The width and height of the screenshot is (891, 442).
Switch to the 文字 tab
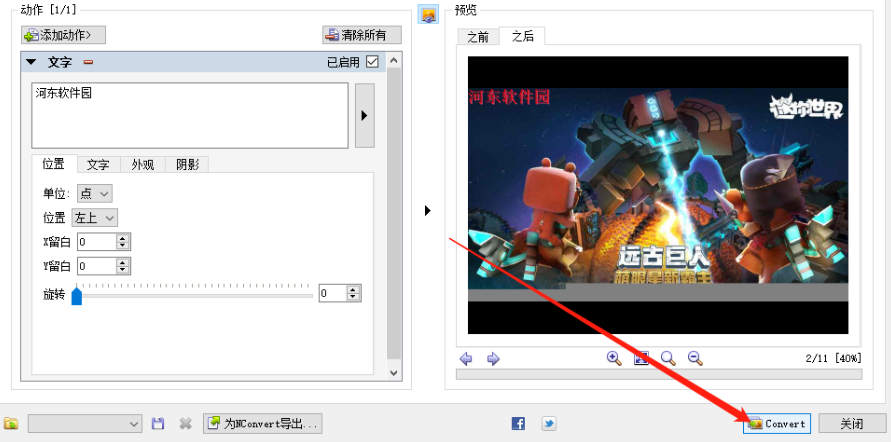pos(98,165)
